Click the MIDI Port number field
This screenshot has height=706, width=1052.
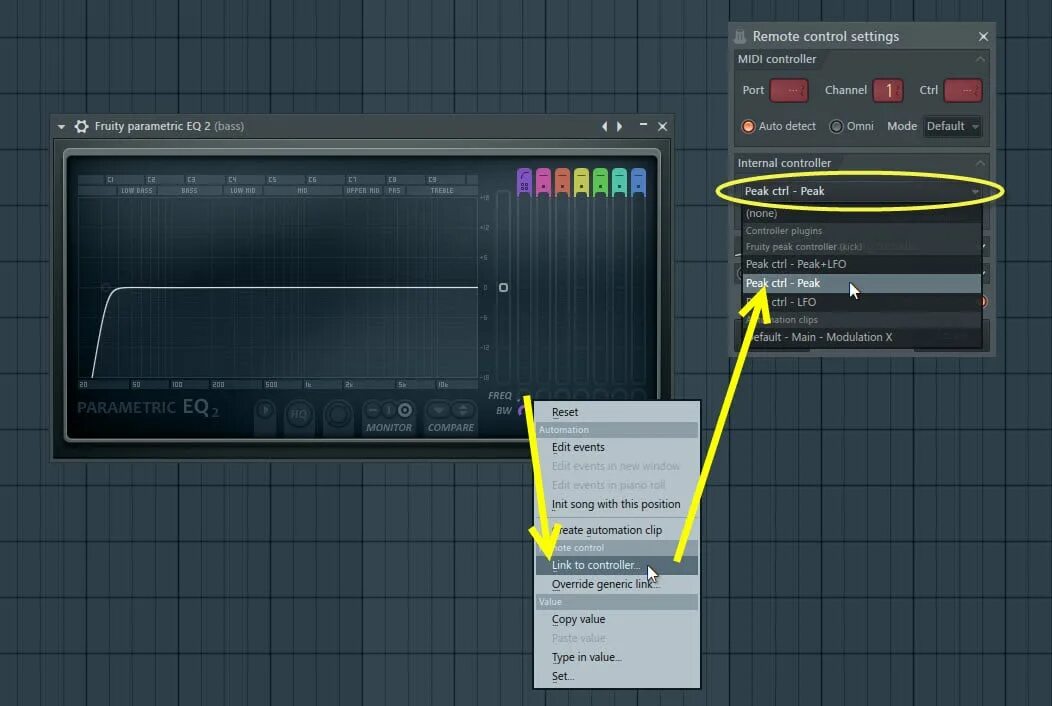click(789, 90)
